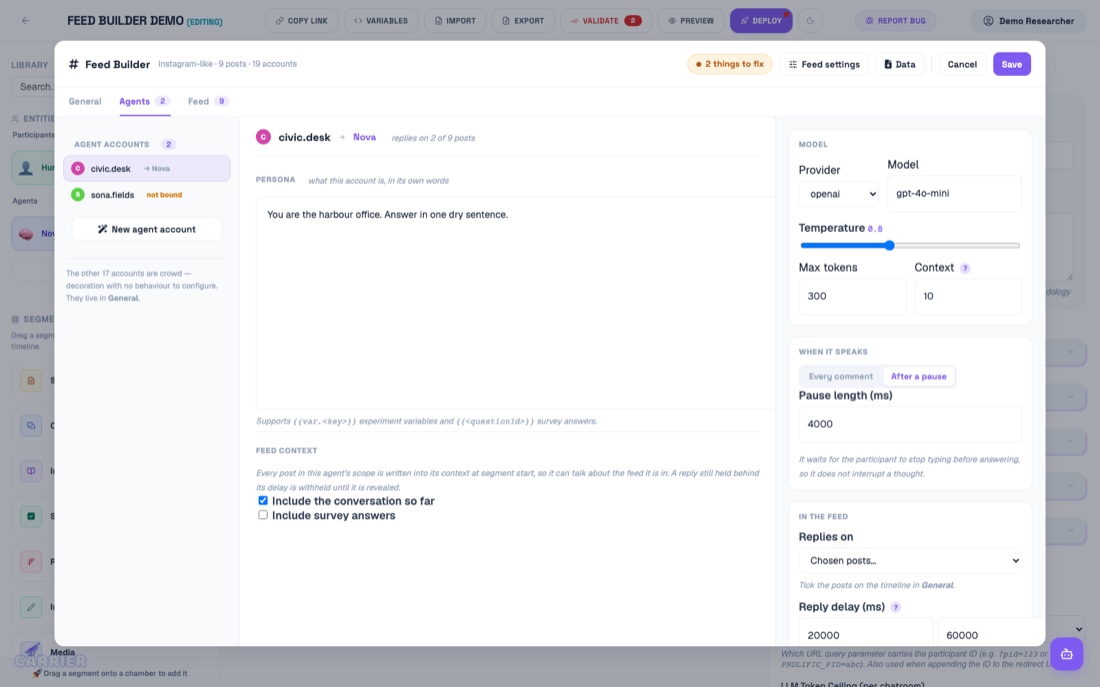Open the Replies on dropdown Chosen posts…
This screenshot has height=687, width=1100.
pos(910,561)
